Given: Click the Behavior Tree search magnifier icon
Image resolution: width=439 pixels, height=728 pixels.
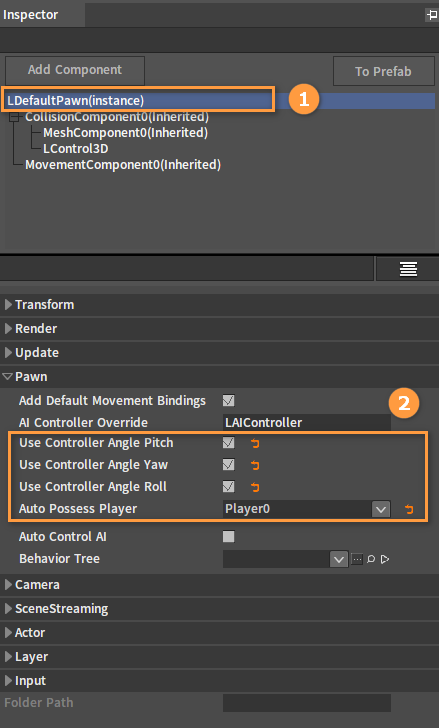Looking at the screenshot, I should pos(371,559).
